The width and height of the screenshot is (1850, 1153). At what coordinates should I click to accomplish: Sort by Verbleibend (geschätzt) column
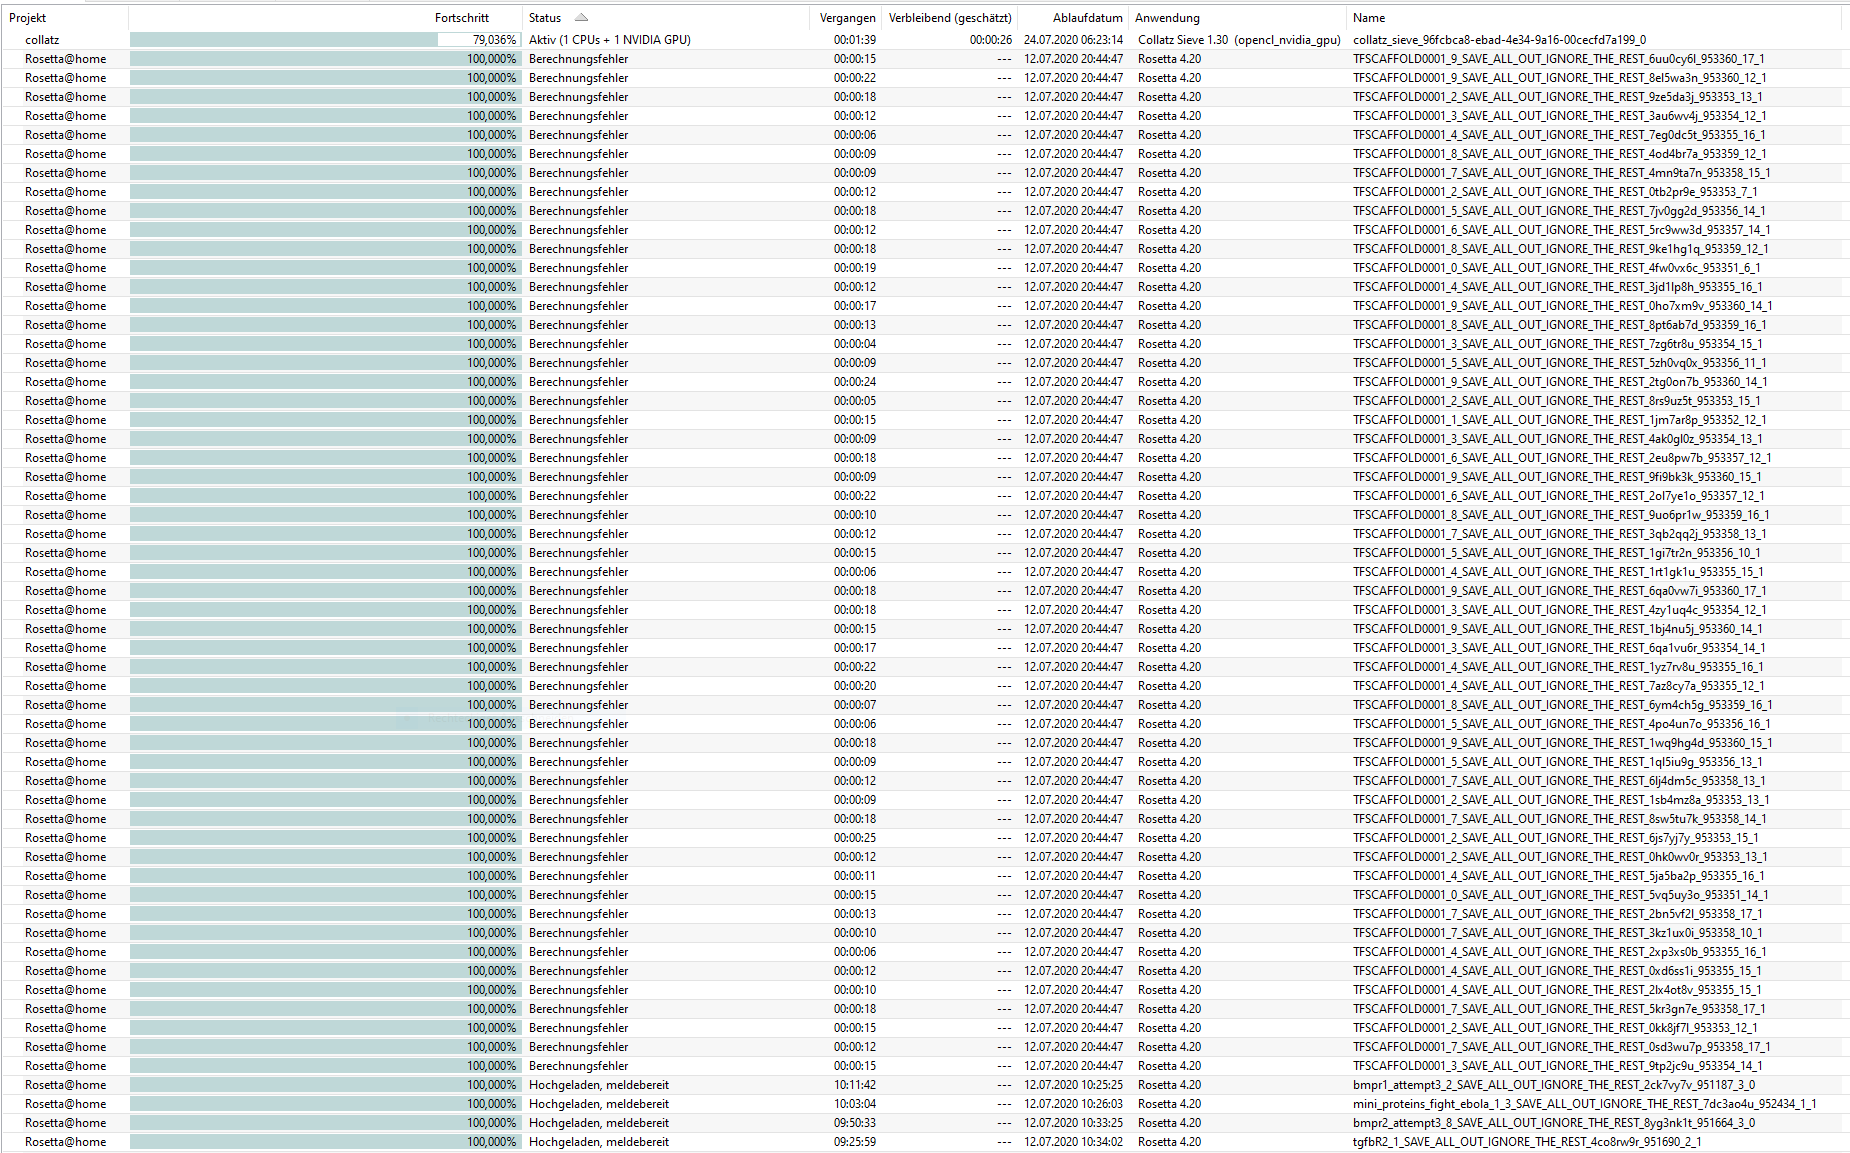coord(949,18)
